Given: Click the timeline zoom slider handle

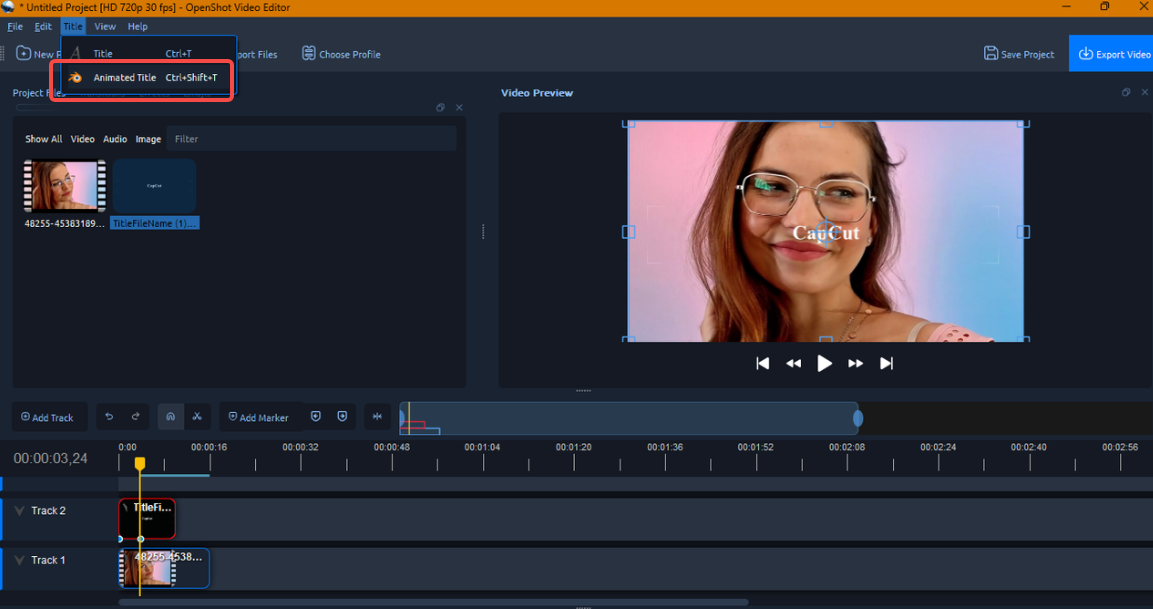Looking at the screenshot, I should pyautogui.click(x=857, y=417).
